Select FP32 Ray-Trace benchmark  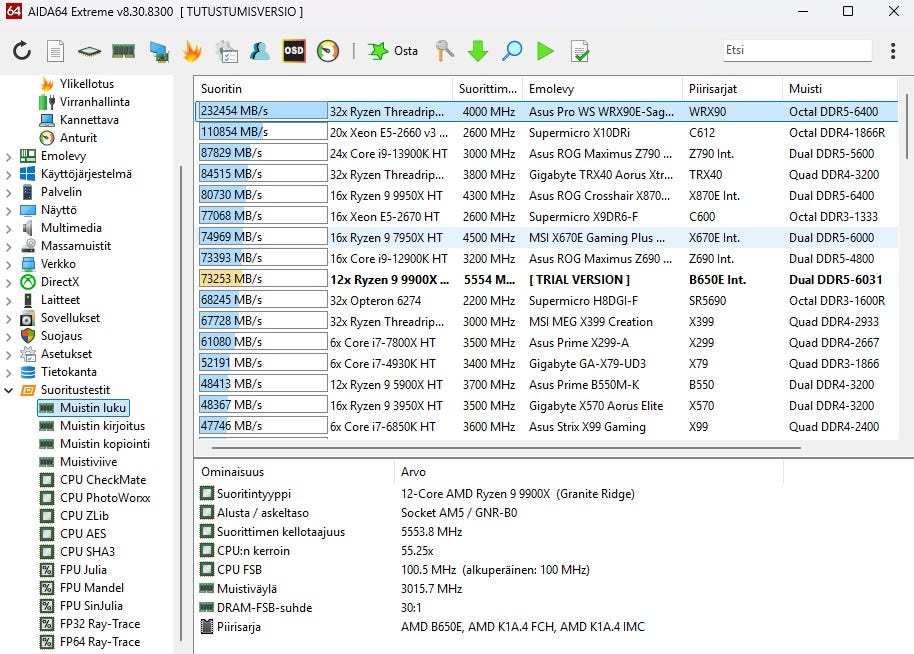click(100, 624)
